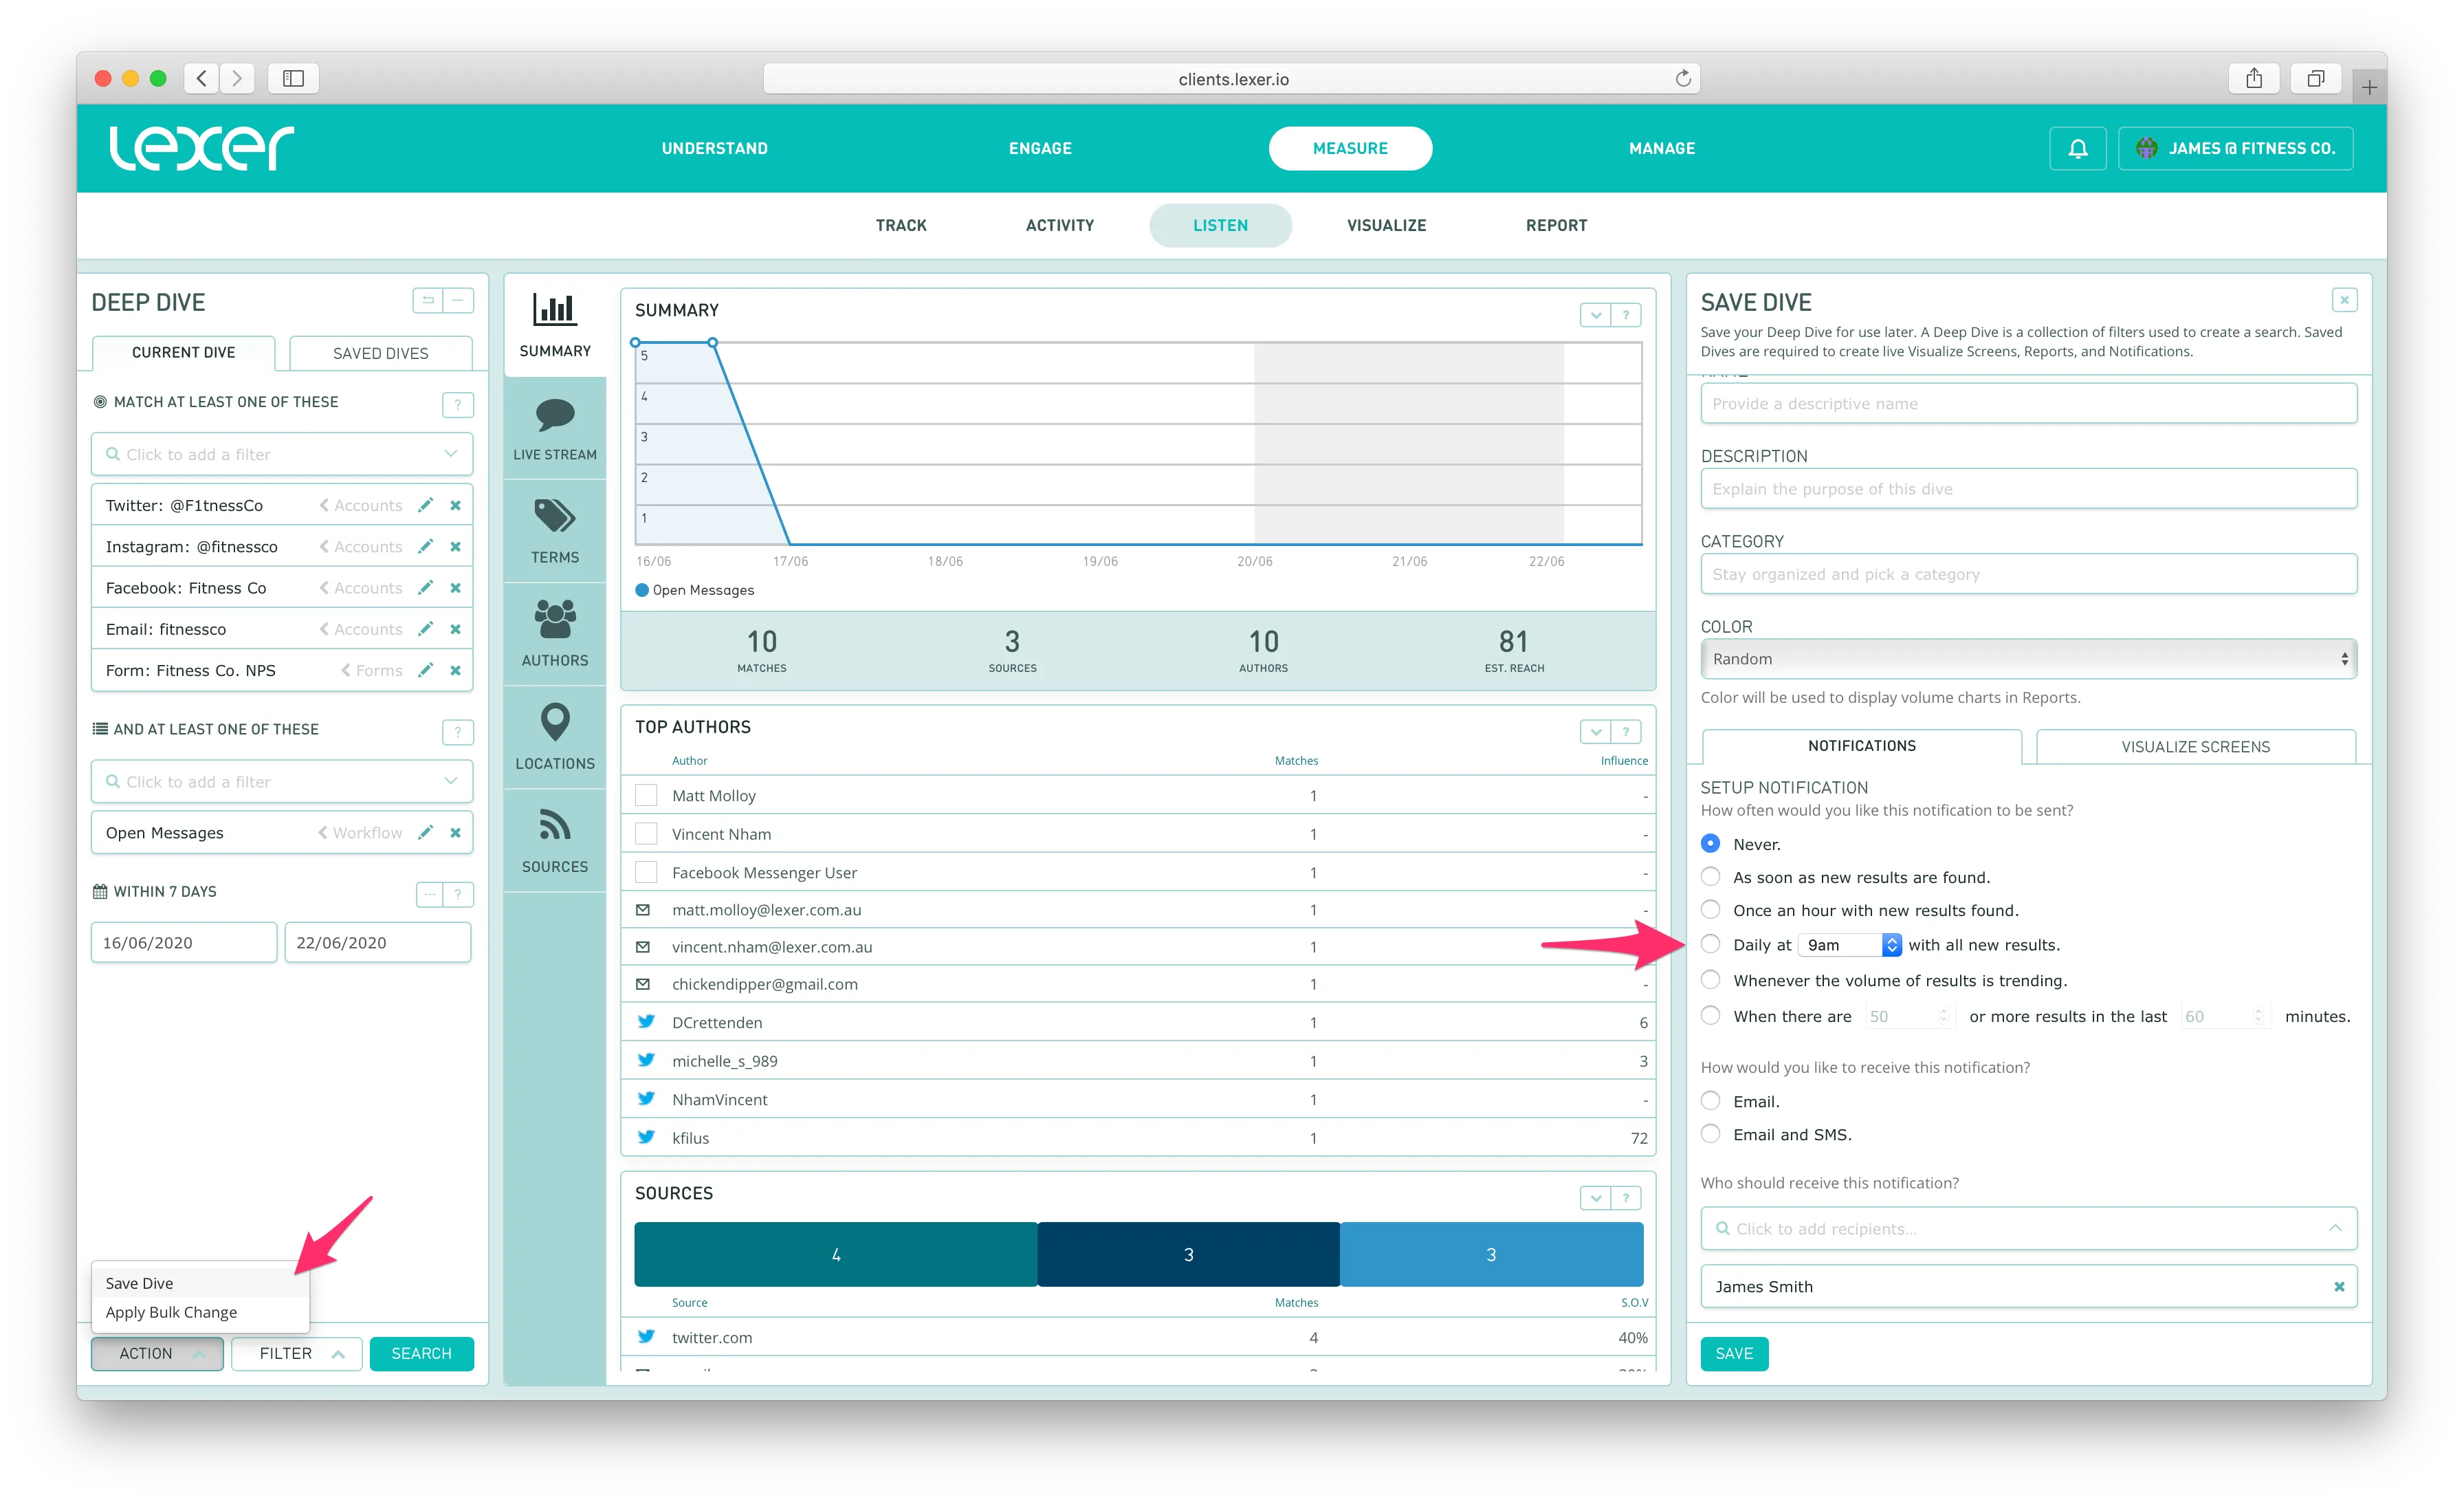Click the dark blue Sources bar segment
Image resolution: width=2464 pixels, height=1502 pixels.
click(1188, 1255)
